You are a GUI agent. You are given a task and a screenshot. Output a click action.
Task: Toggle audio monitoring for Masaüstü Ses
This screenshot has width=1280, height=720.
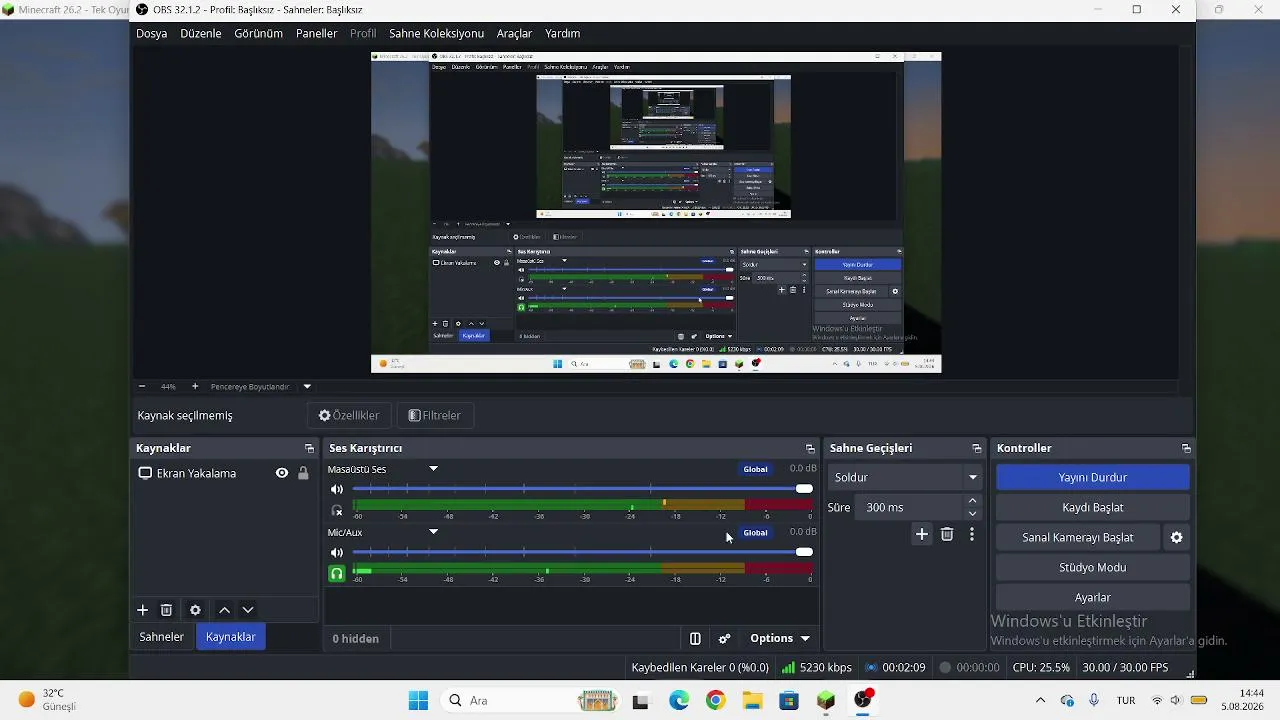tap(337, 510)
